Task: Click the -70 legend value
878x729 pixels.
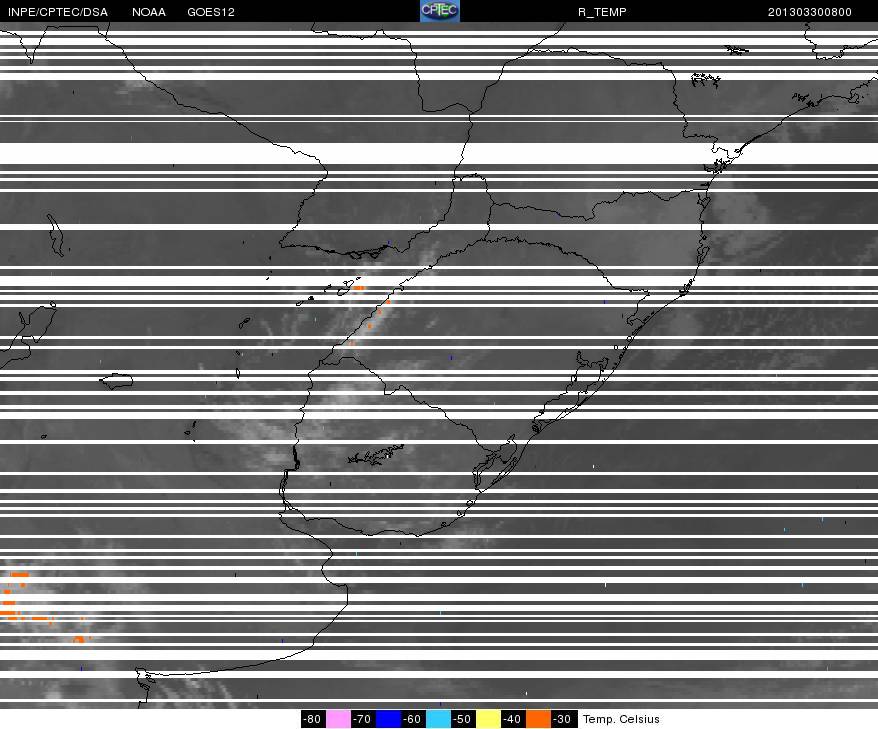Action: 363,719
